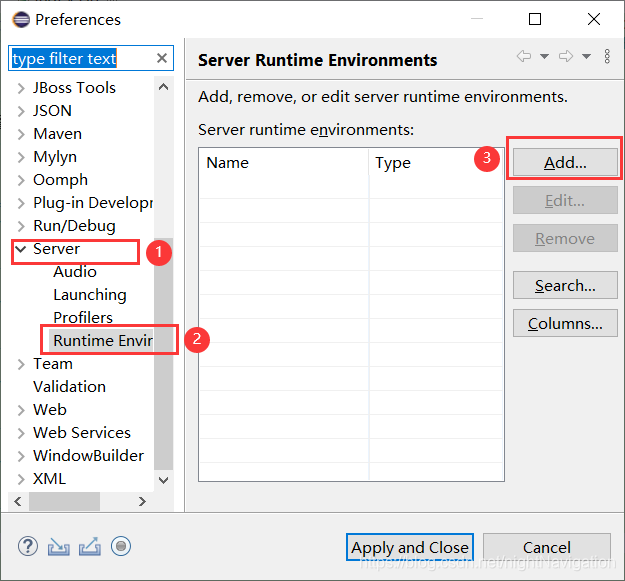
Task: Go back using the left arrow icon
Action: tap(524, 56)
